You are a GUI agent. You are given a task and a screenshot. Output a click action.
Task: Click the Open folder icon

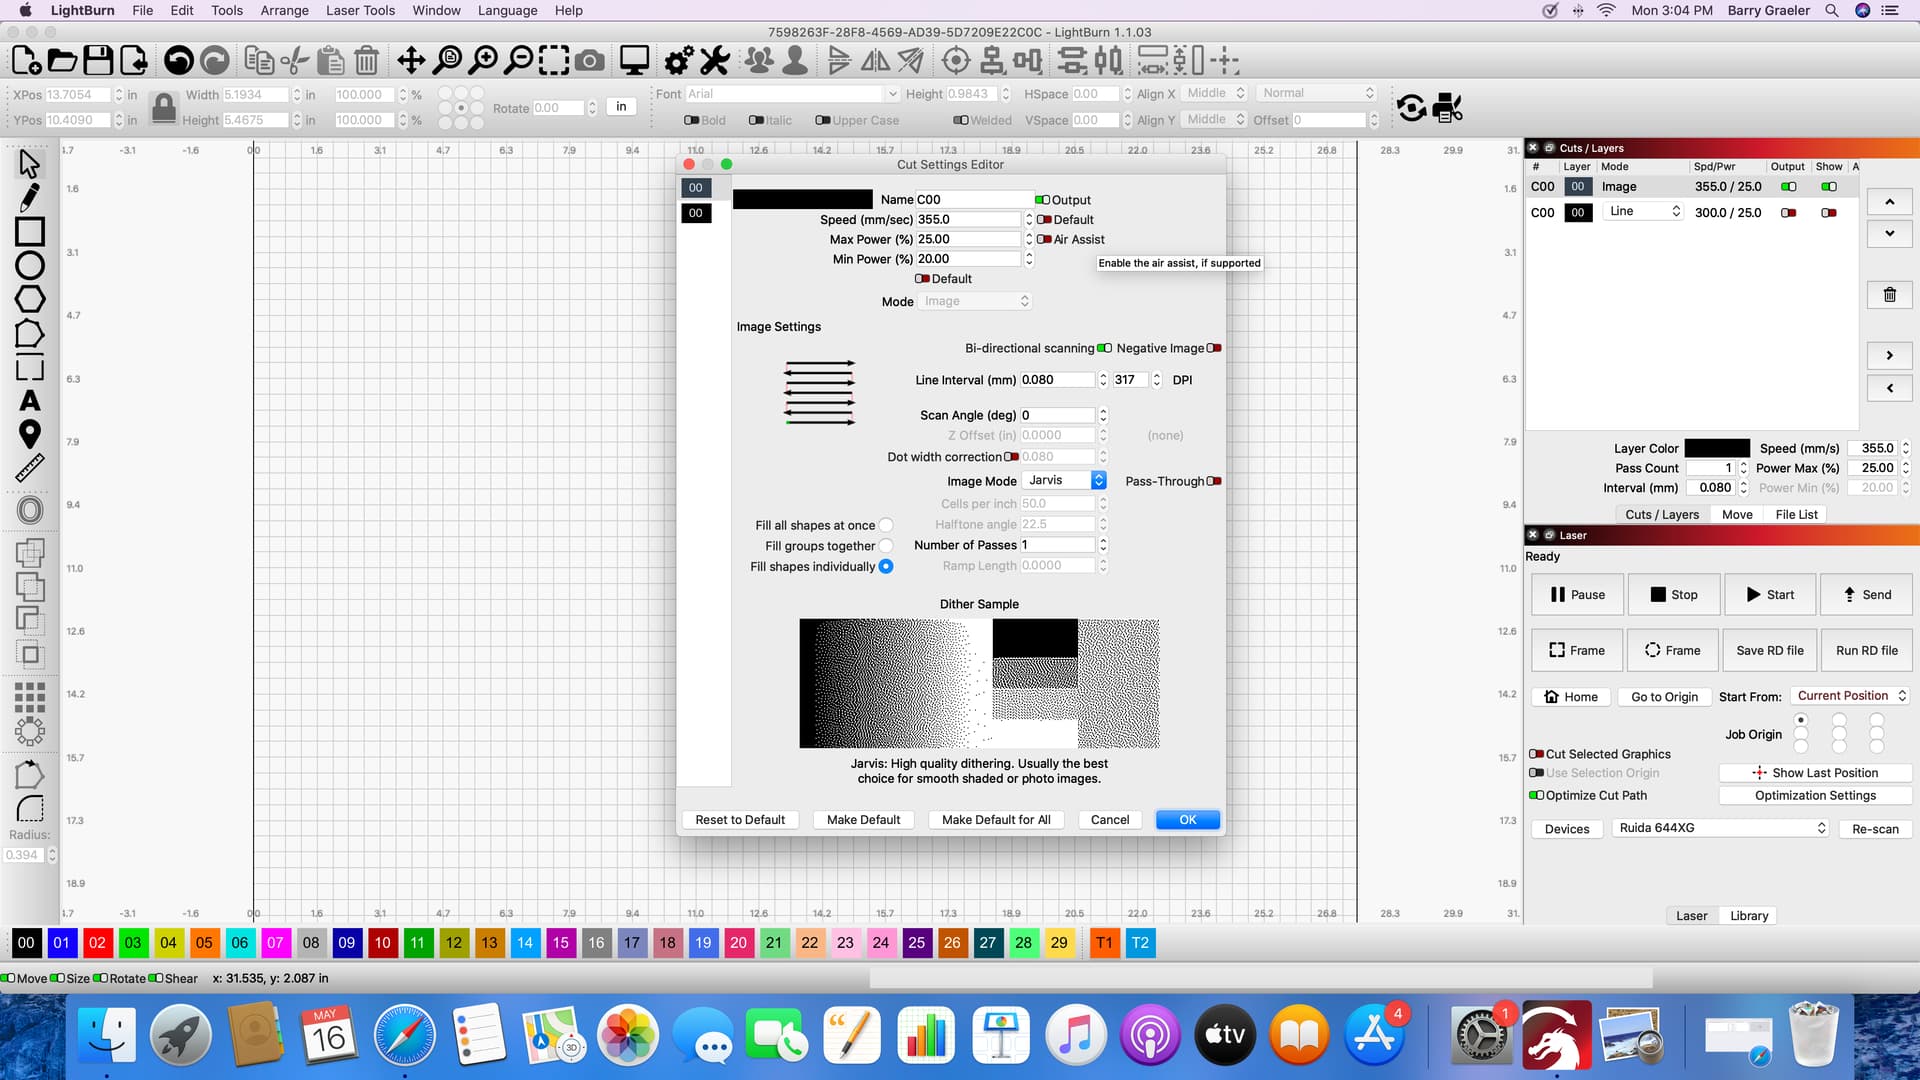coord(62,61)
